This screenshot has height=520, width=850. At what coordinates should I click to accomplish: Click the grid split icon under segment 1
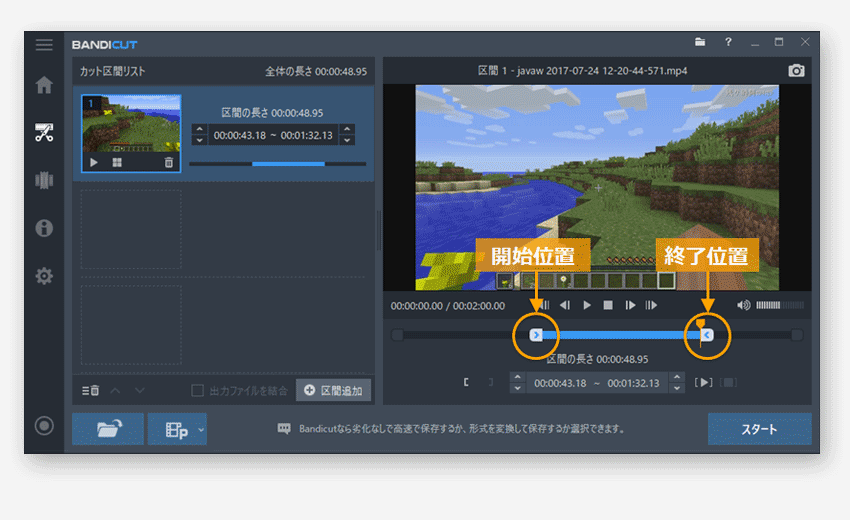(x=117, y=162)
